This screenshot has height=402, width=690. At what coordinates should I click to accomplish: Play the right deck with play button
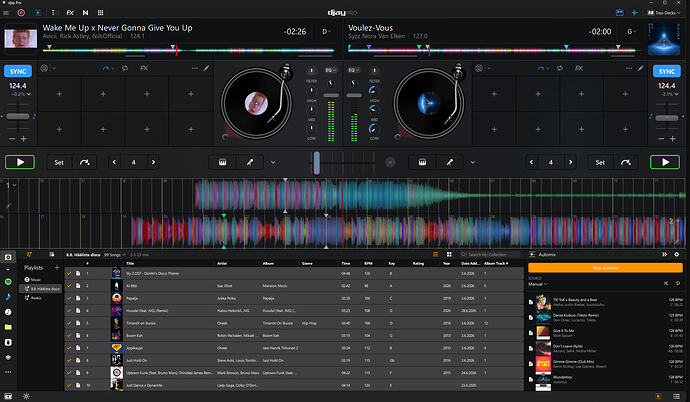665,162
